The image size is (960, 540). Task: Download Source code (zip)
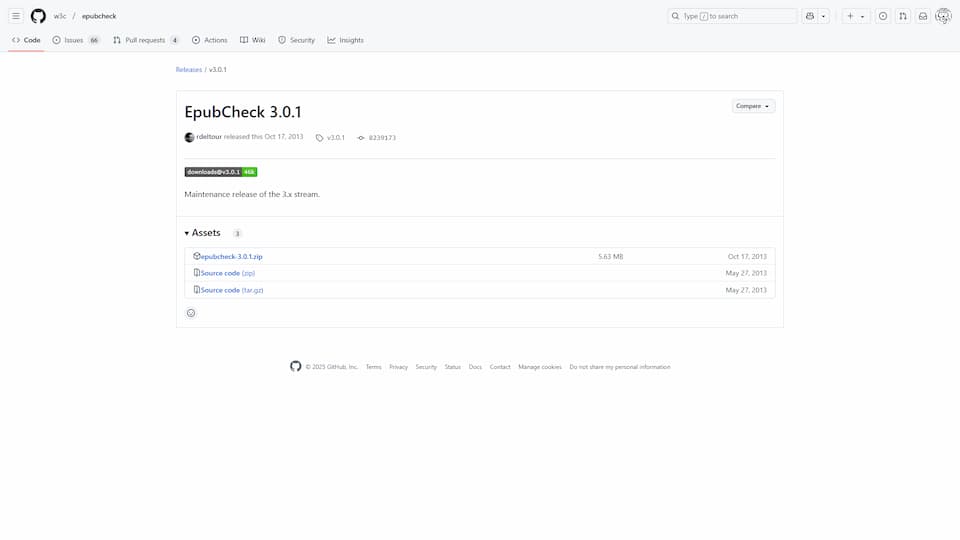(228, 273)
